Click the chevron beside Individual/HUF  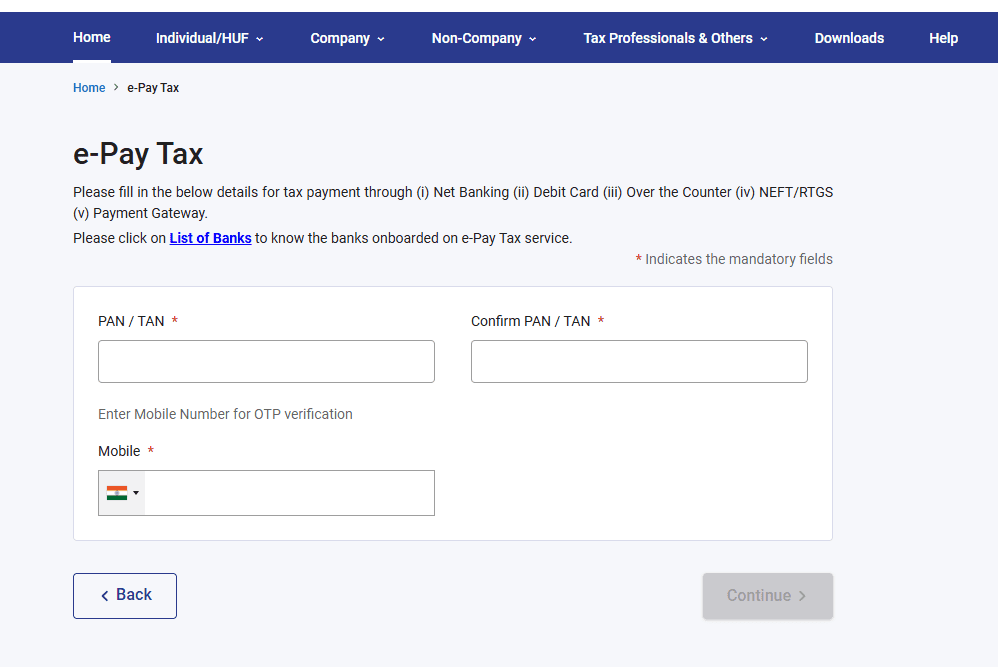[x=260, y=39]
